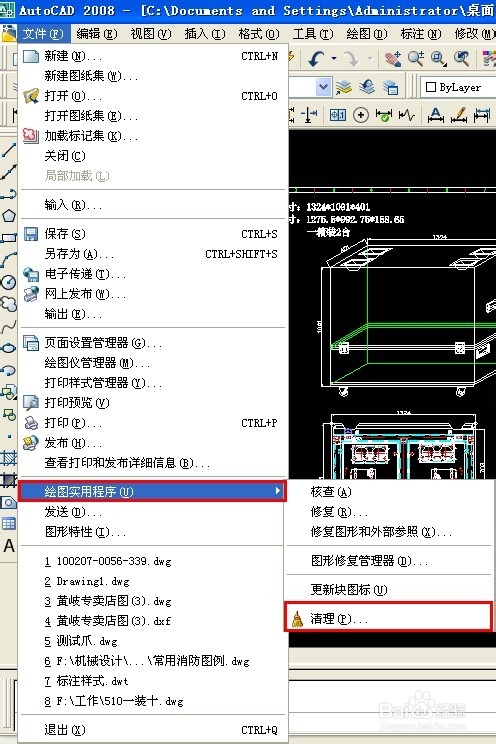This screenshot has width=496, height=744.
Task: Select the Zoom window icon
Action: 438,58
